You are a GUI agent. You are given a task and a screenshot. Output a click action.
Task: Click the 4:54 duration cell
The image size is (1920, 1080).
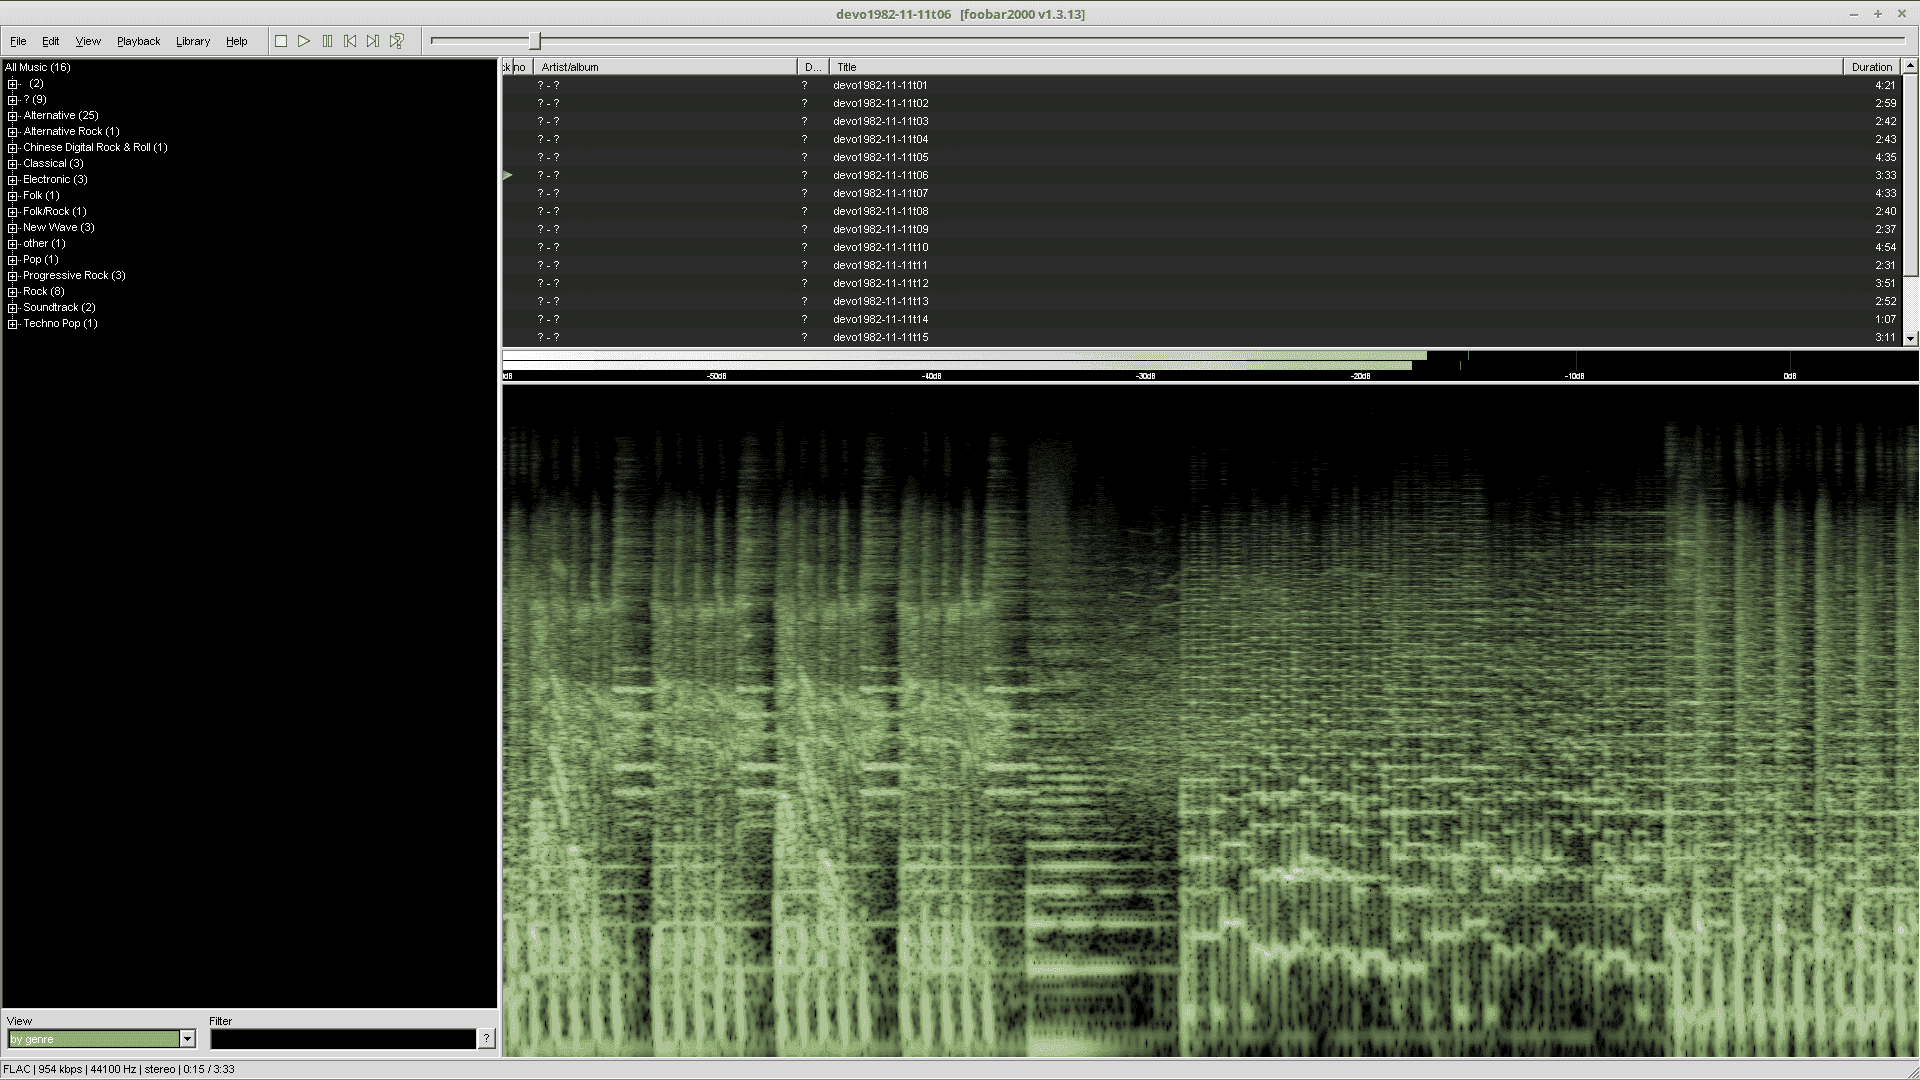tap(1885, 247)
